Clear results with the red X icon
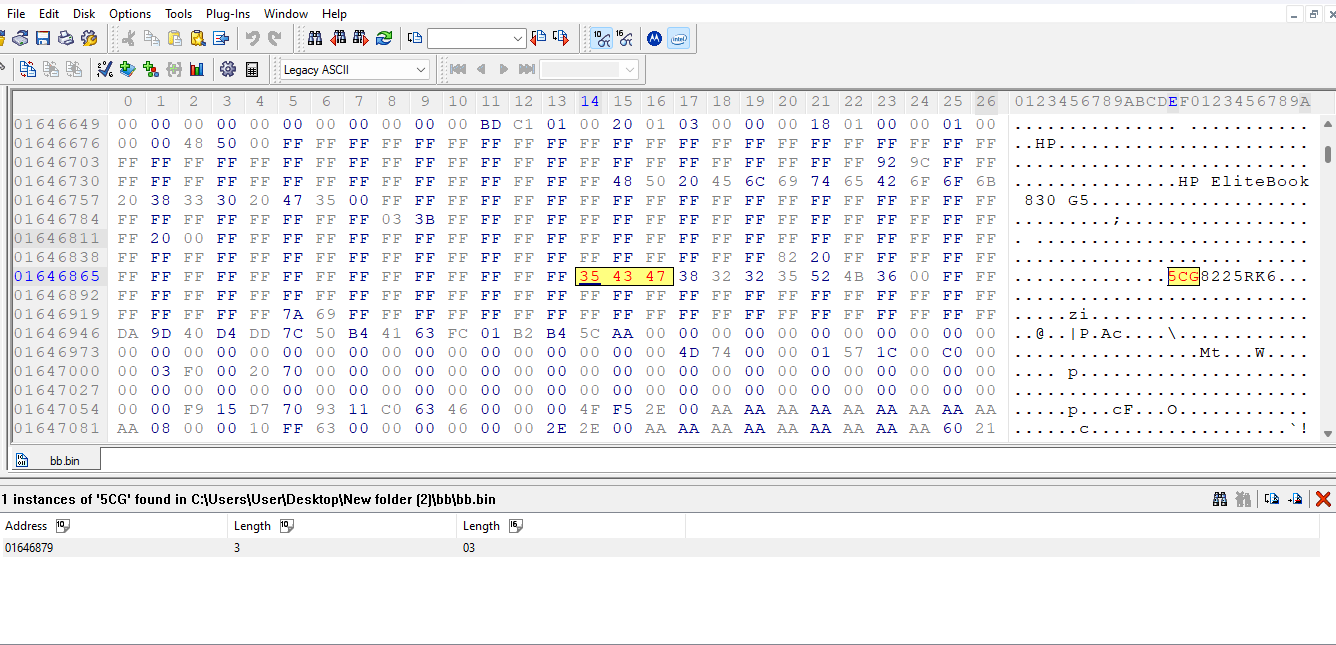The height and width of the screenshot is (645, 1336). click(x=1323, y=498)
